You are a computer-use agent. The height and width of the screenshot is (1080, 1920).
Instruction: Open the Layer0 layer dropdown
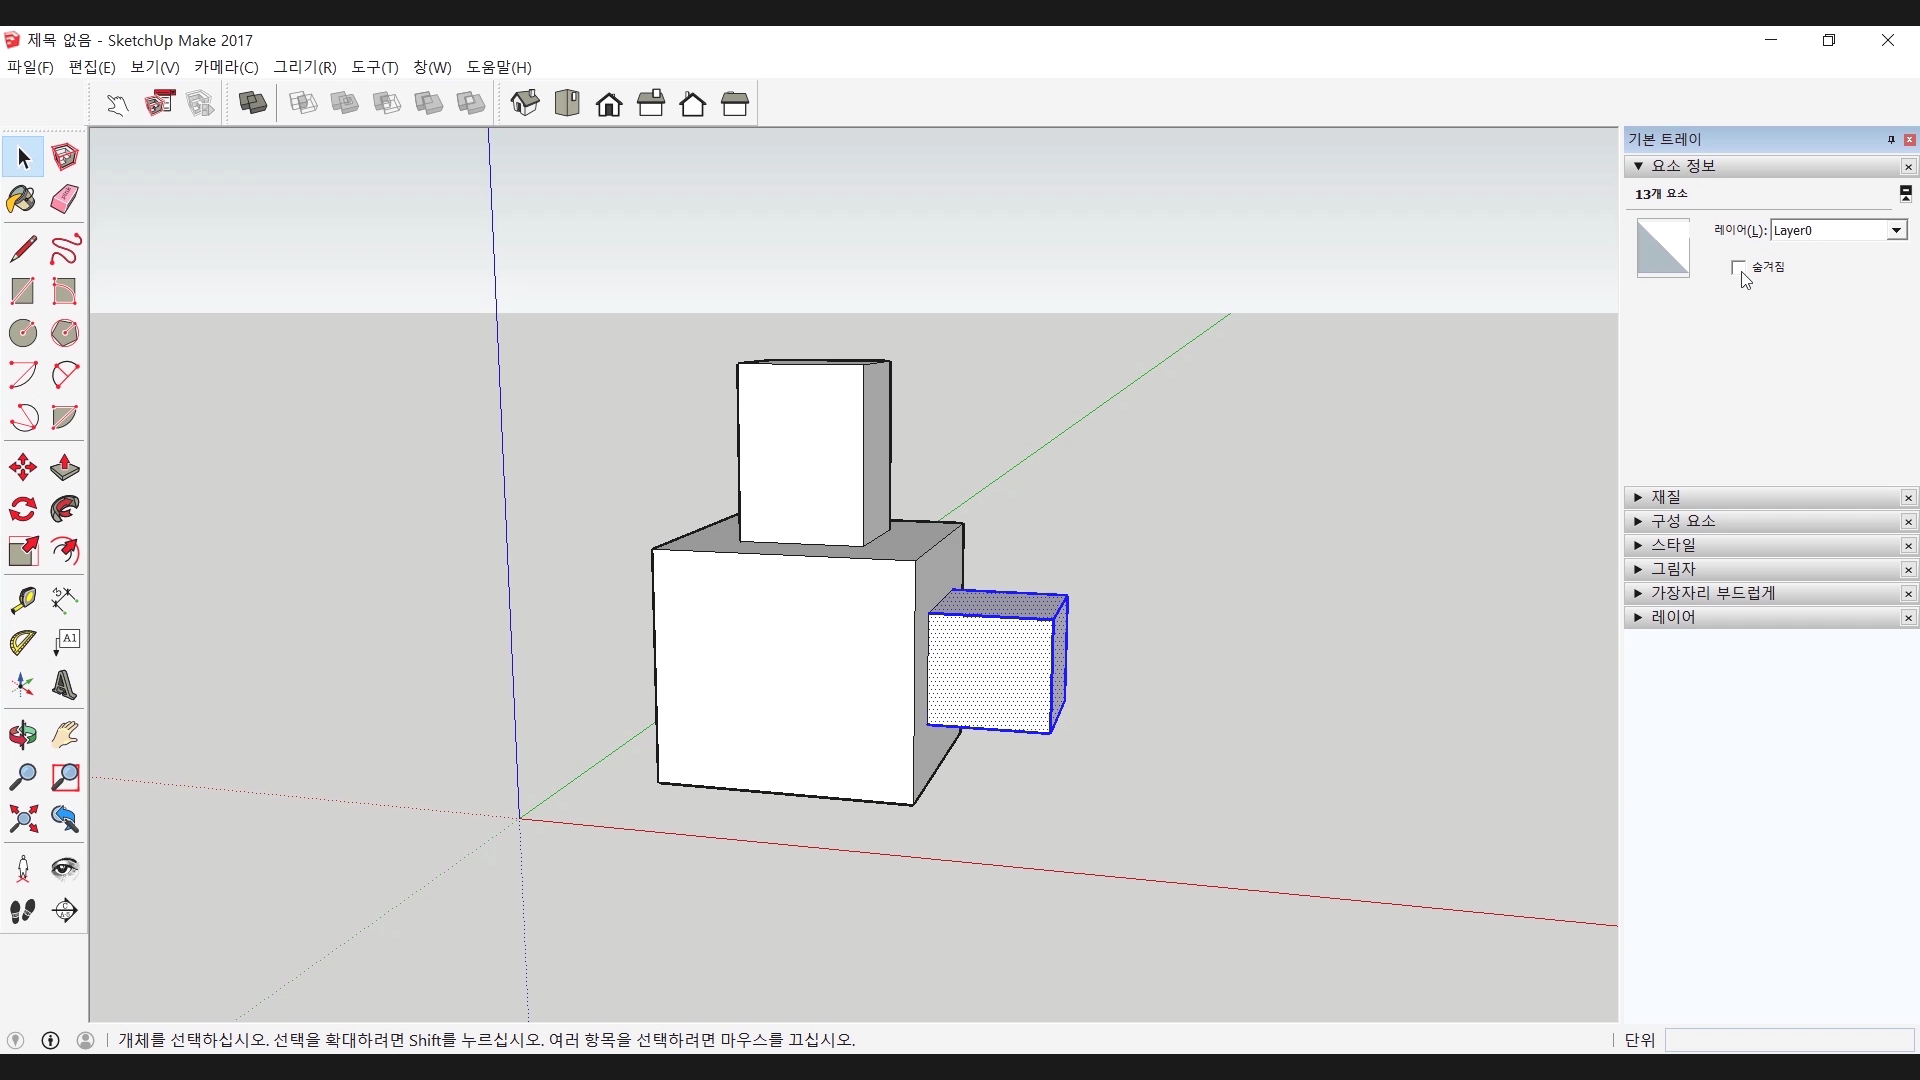click(x=1896, y=231)
